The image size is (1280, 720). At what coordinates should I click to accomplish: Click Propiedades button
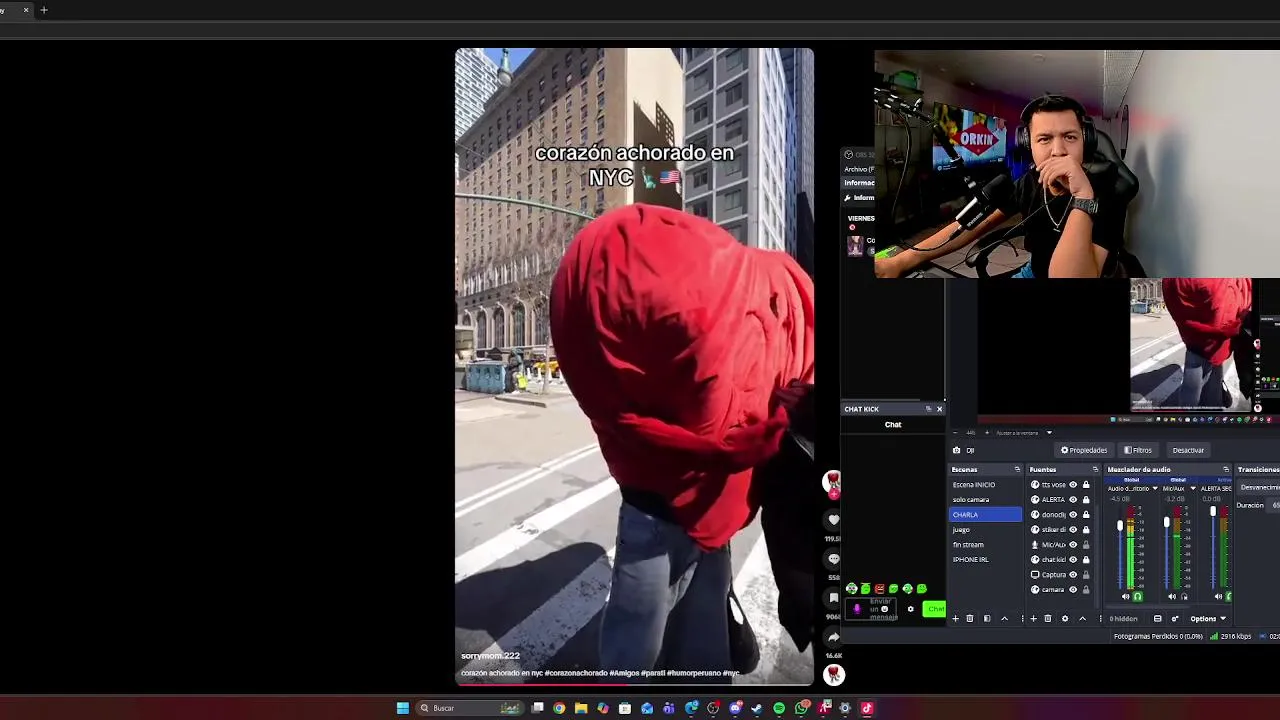[x=1084, y=450]
